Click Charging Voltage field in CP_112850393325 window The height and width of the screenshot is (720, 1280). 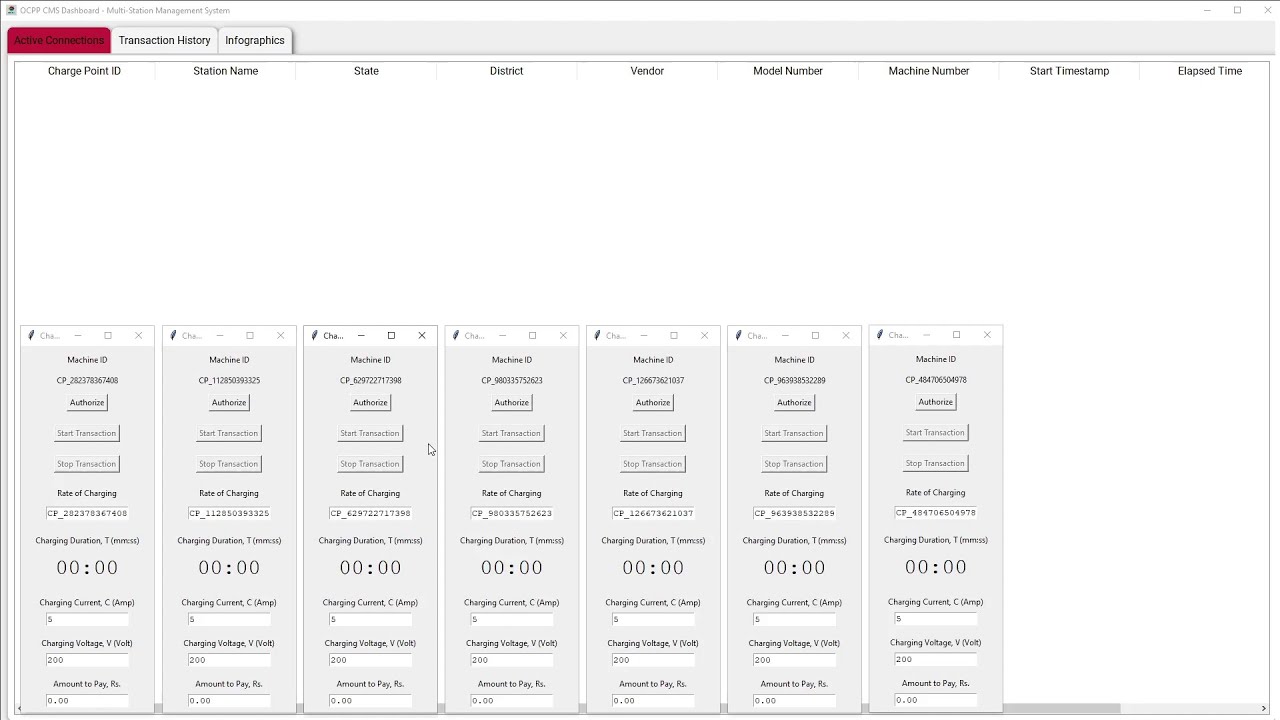pyautogui.click(x=229, y=660)
